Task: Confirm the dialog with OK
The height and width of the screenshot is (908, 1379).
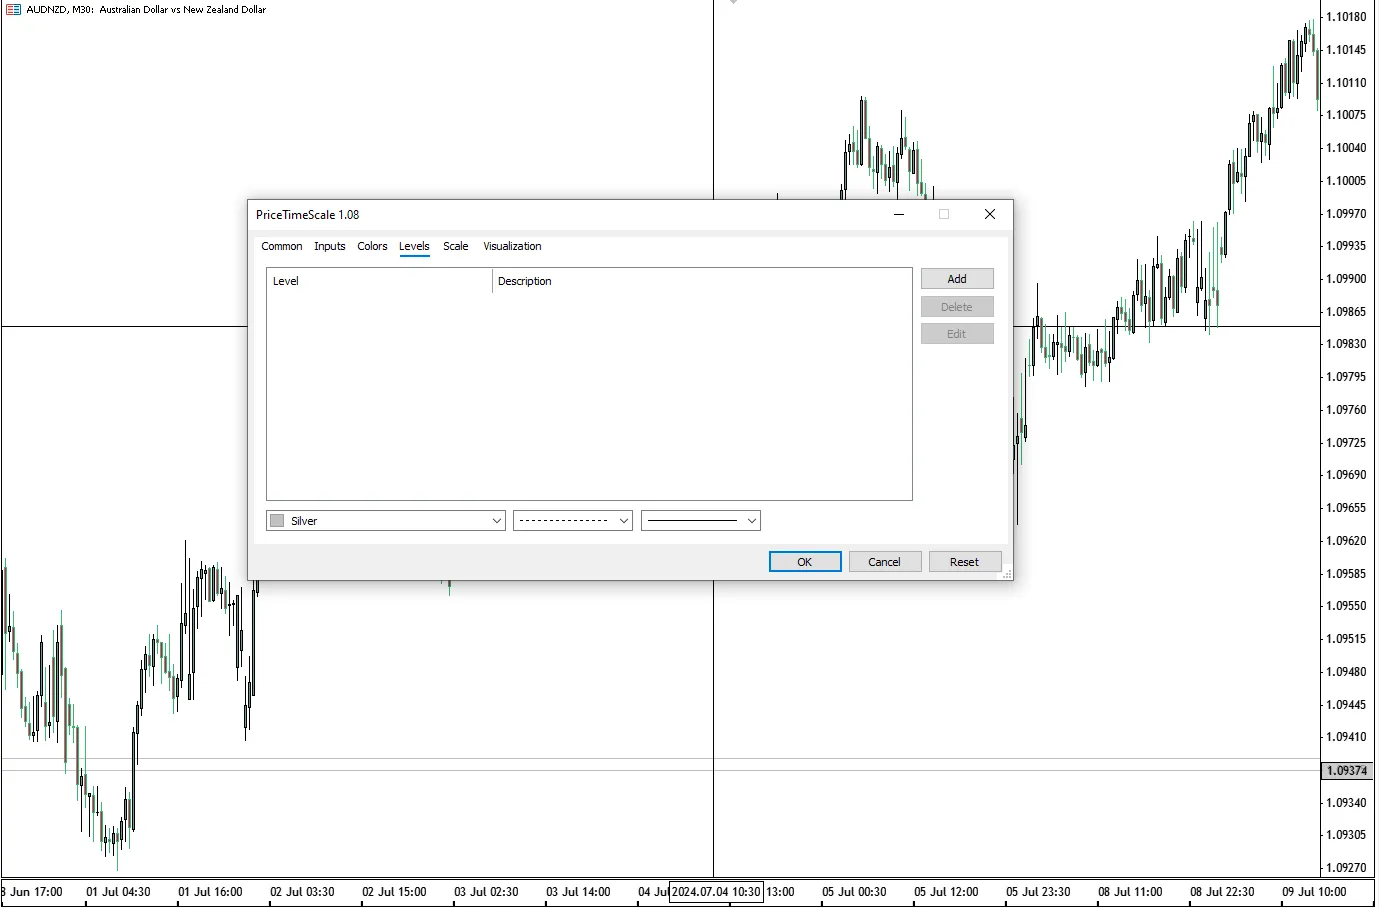Action: [x=805, y=562]
